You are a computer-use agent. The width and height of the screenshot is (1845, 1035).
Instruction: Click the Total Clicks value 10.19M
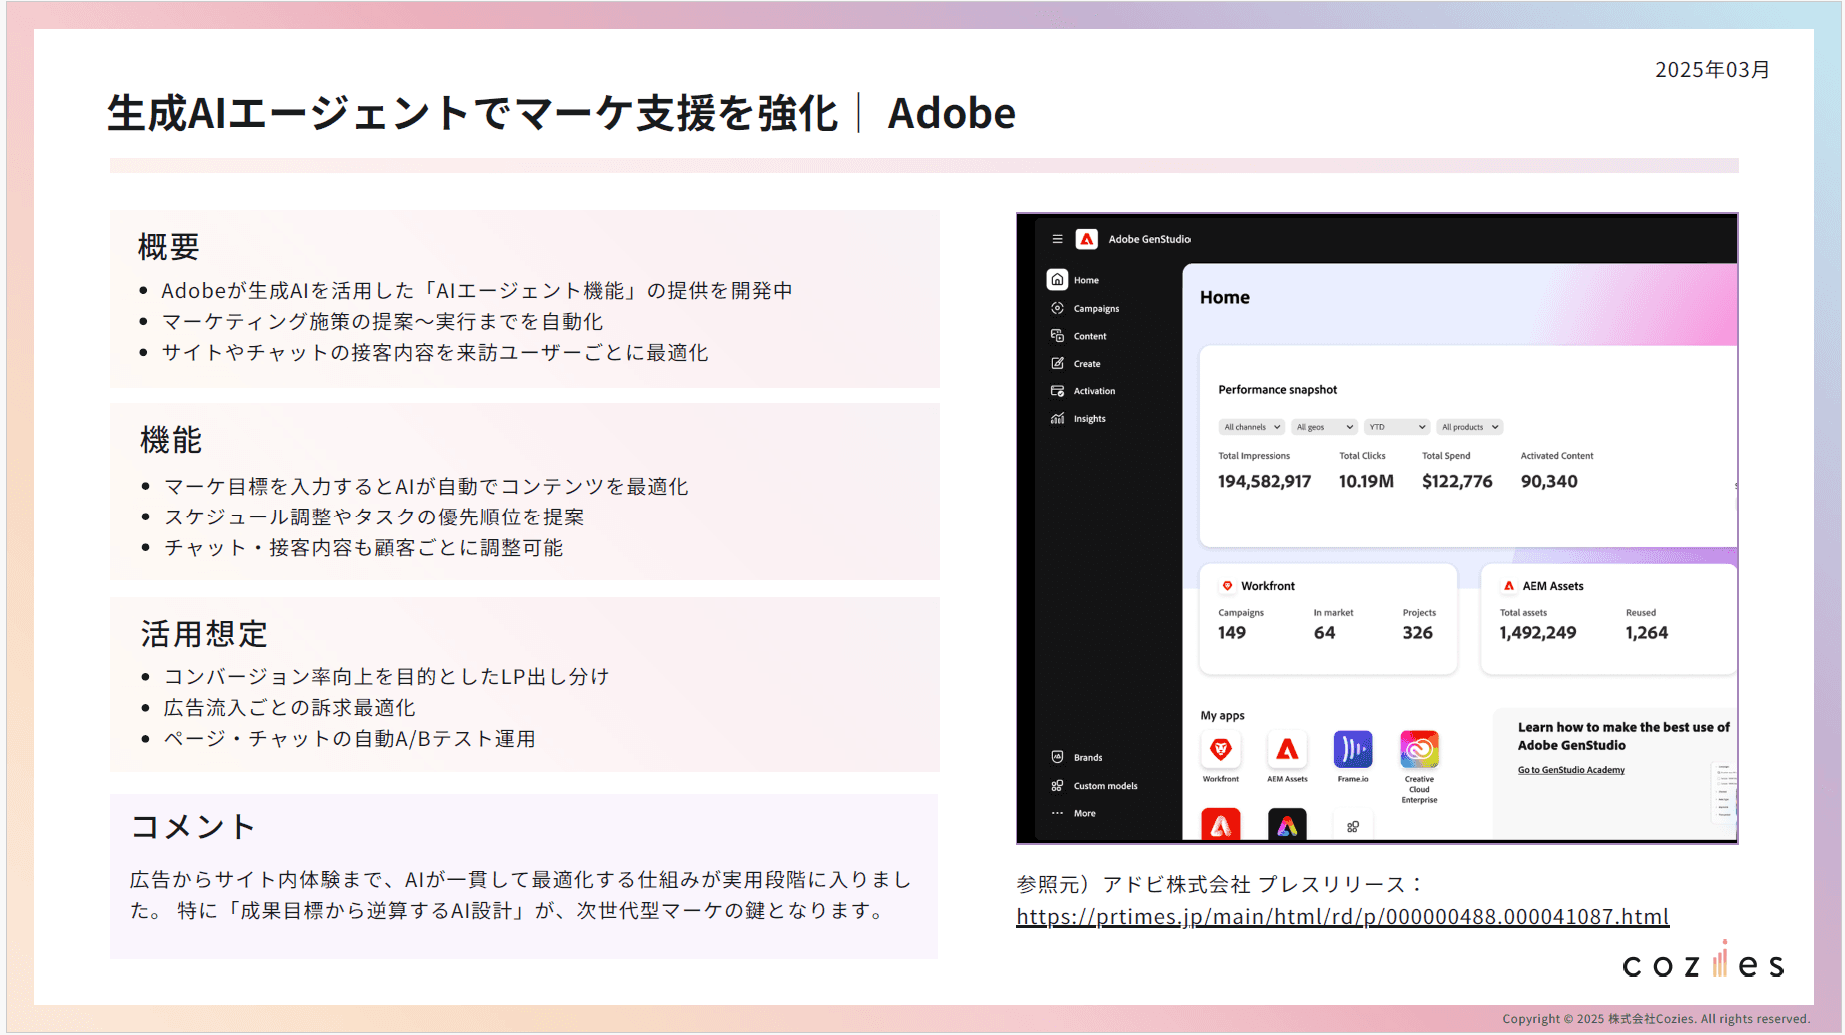tap(1366, 481)
